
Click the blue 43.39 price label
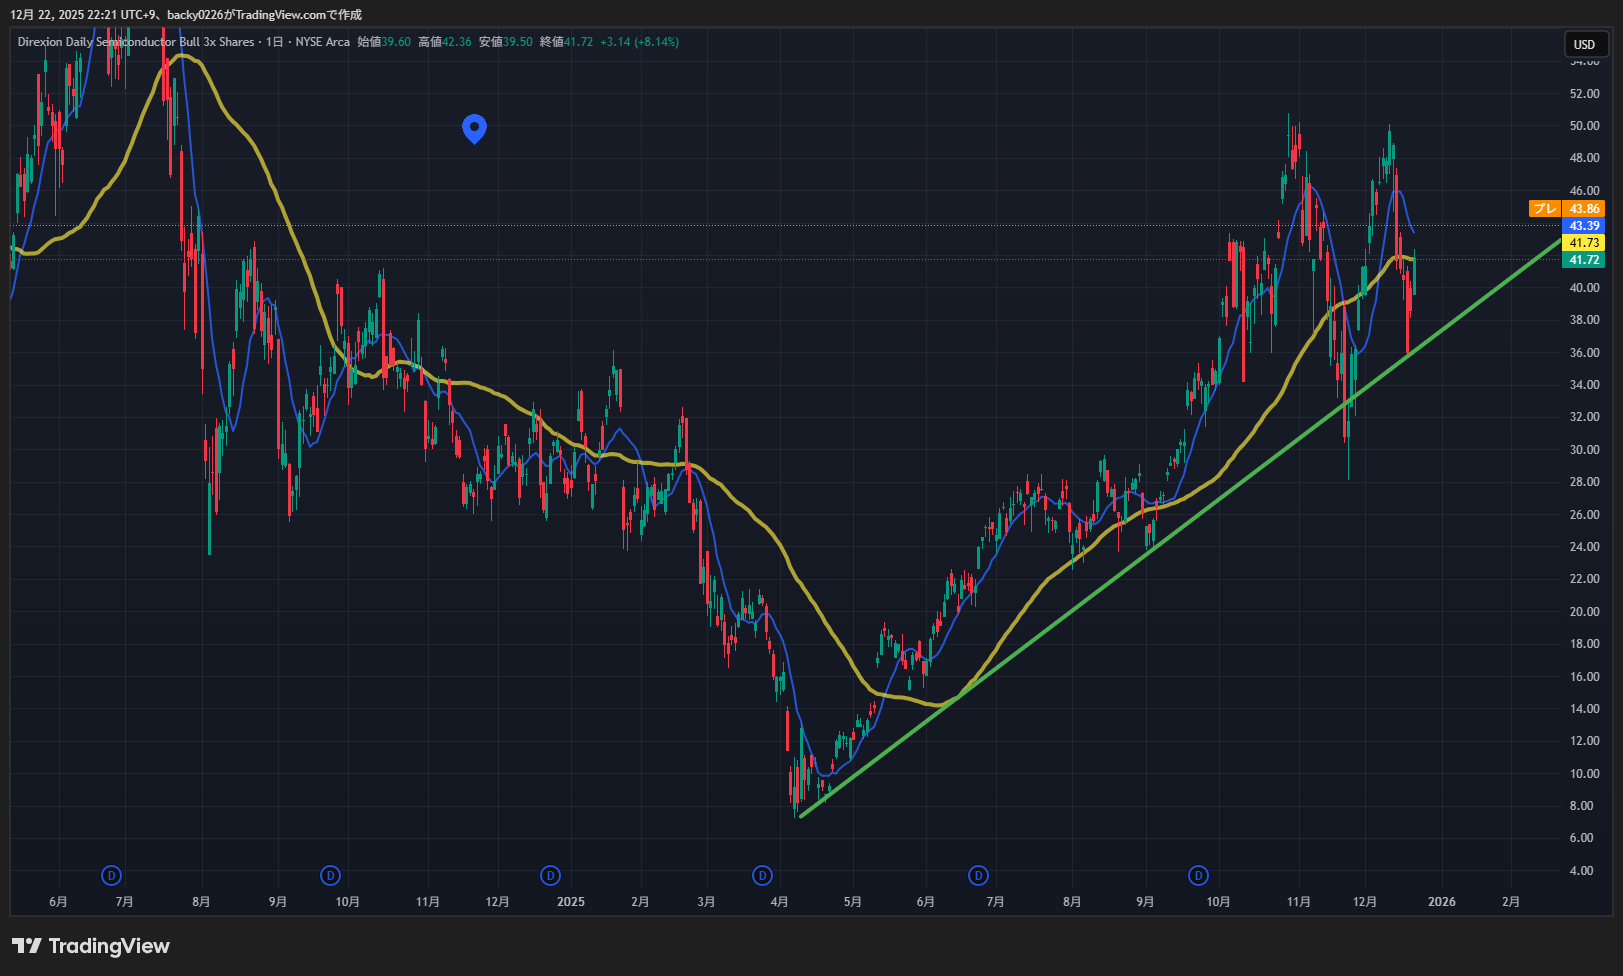[x=1583, y=226]
